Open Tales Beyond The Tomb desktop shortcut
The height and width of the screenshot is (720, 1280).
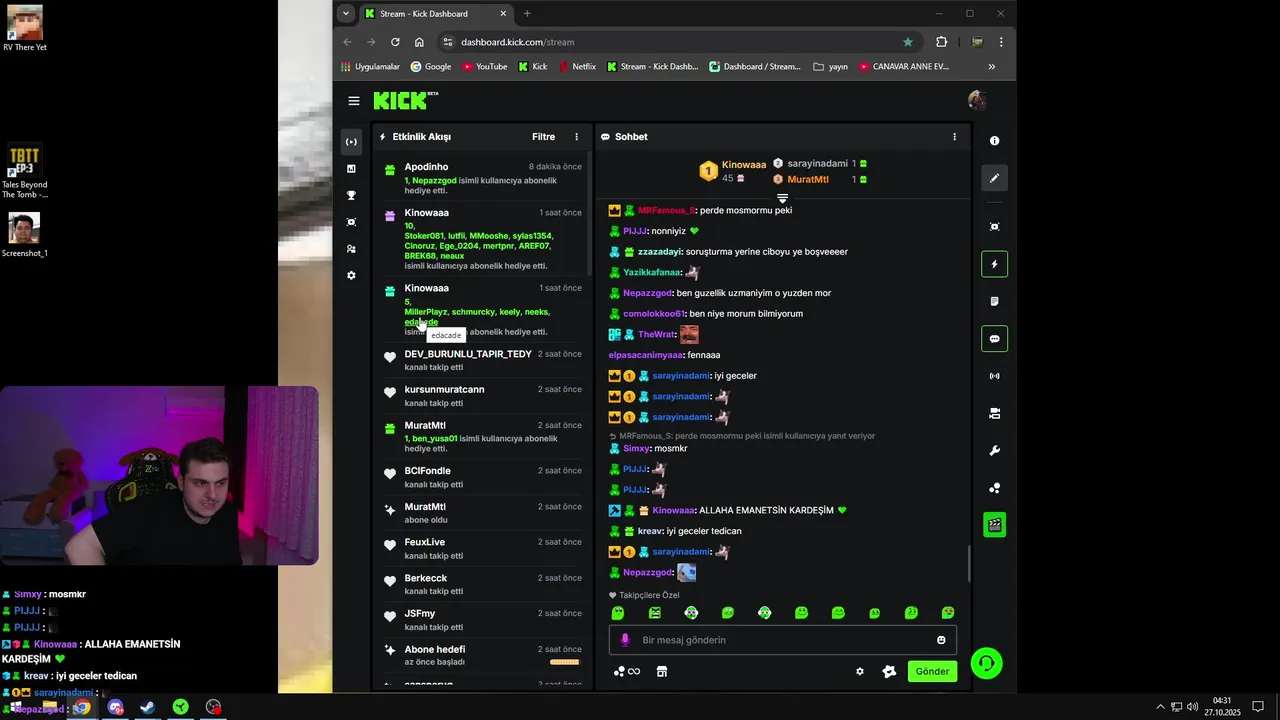24,172
